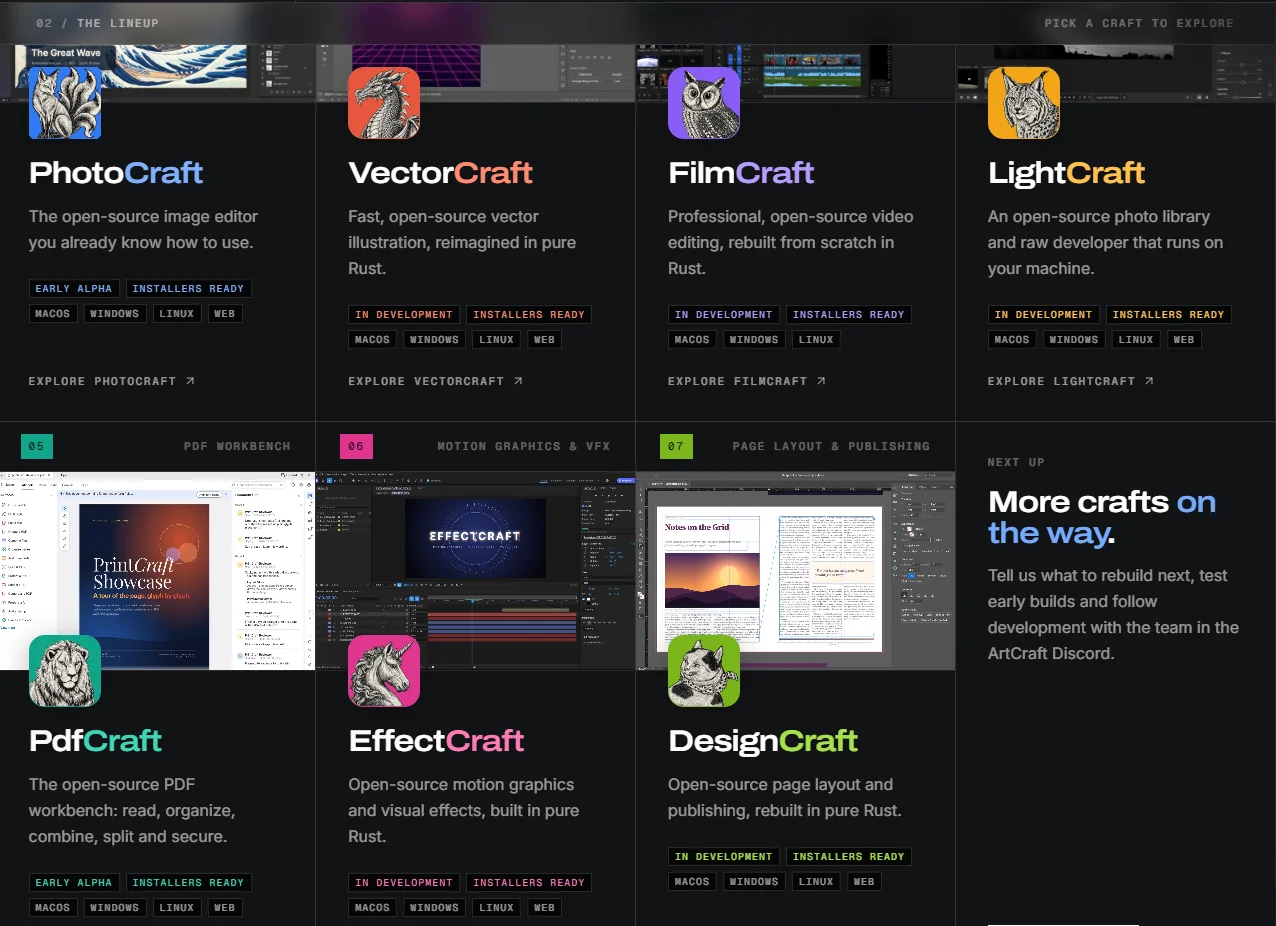
Task: Select the FilmCraft owl app icon
Action: [704, 103]
